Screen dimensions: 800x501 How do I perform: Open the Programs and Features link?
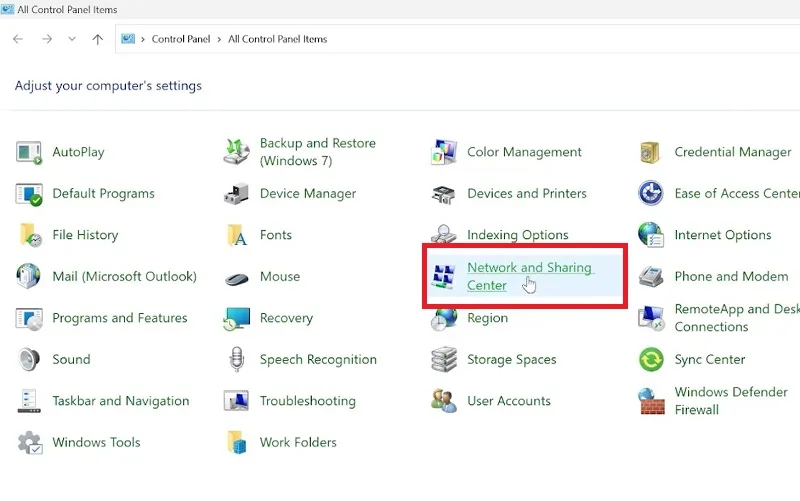click(120, 318)
